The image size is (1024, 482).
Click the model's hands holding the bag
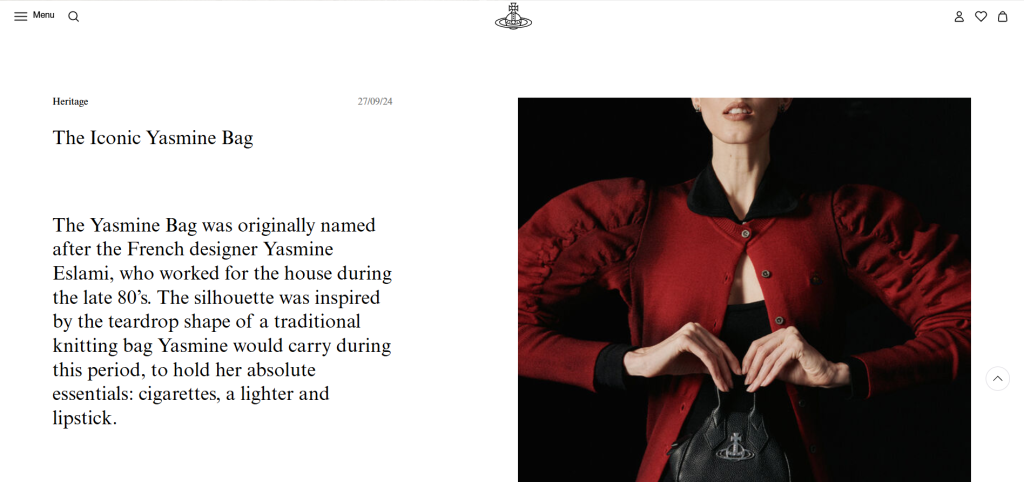tap(737, 357)
